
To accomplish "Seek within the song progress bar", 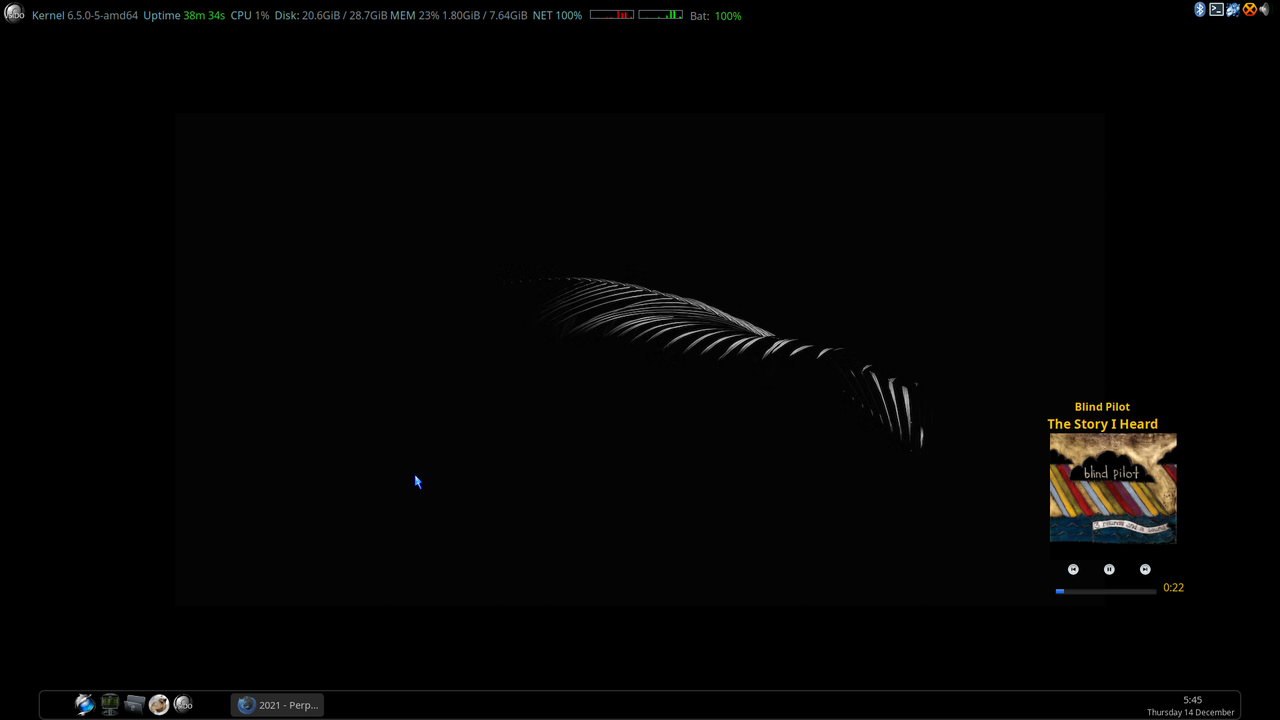I will 1106,591.
